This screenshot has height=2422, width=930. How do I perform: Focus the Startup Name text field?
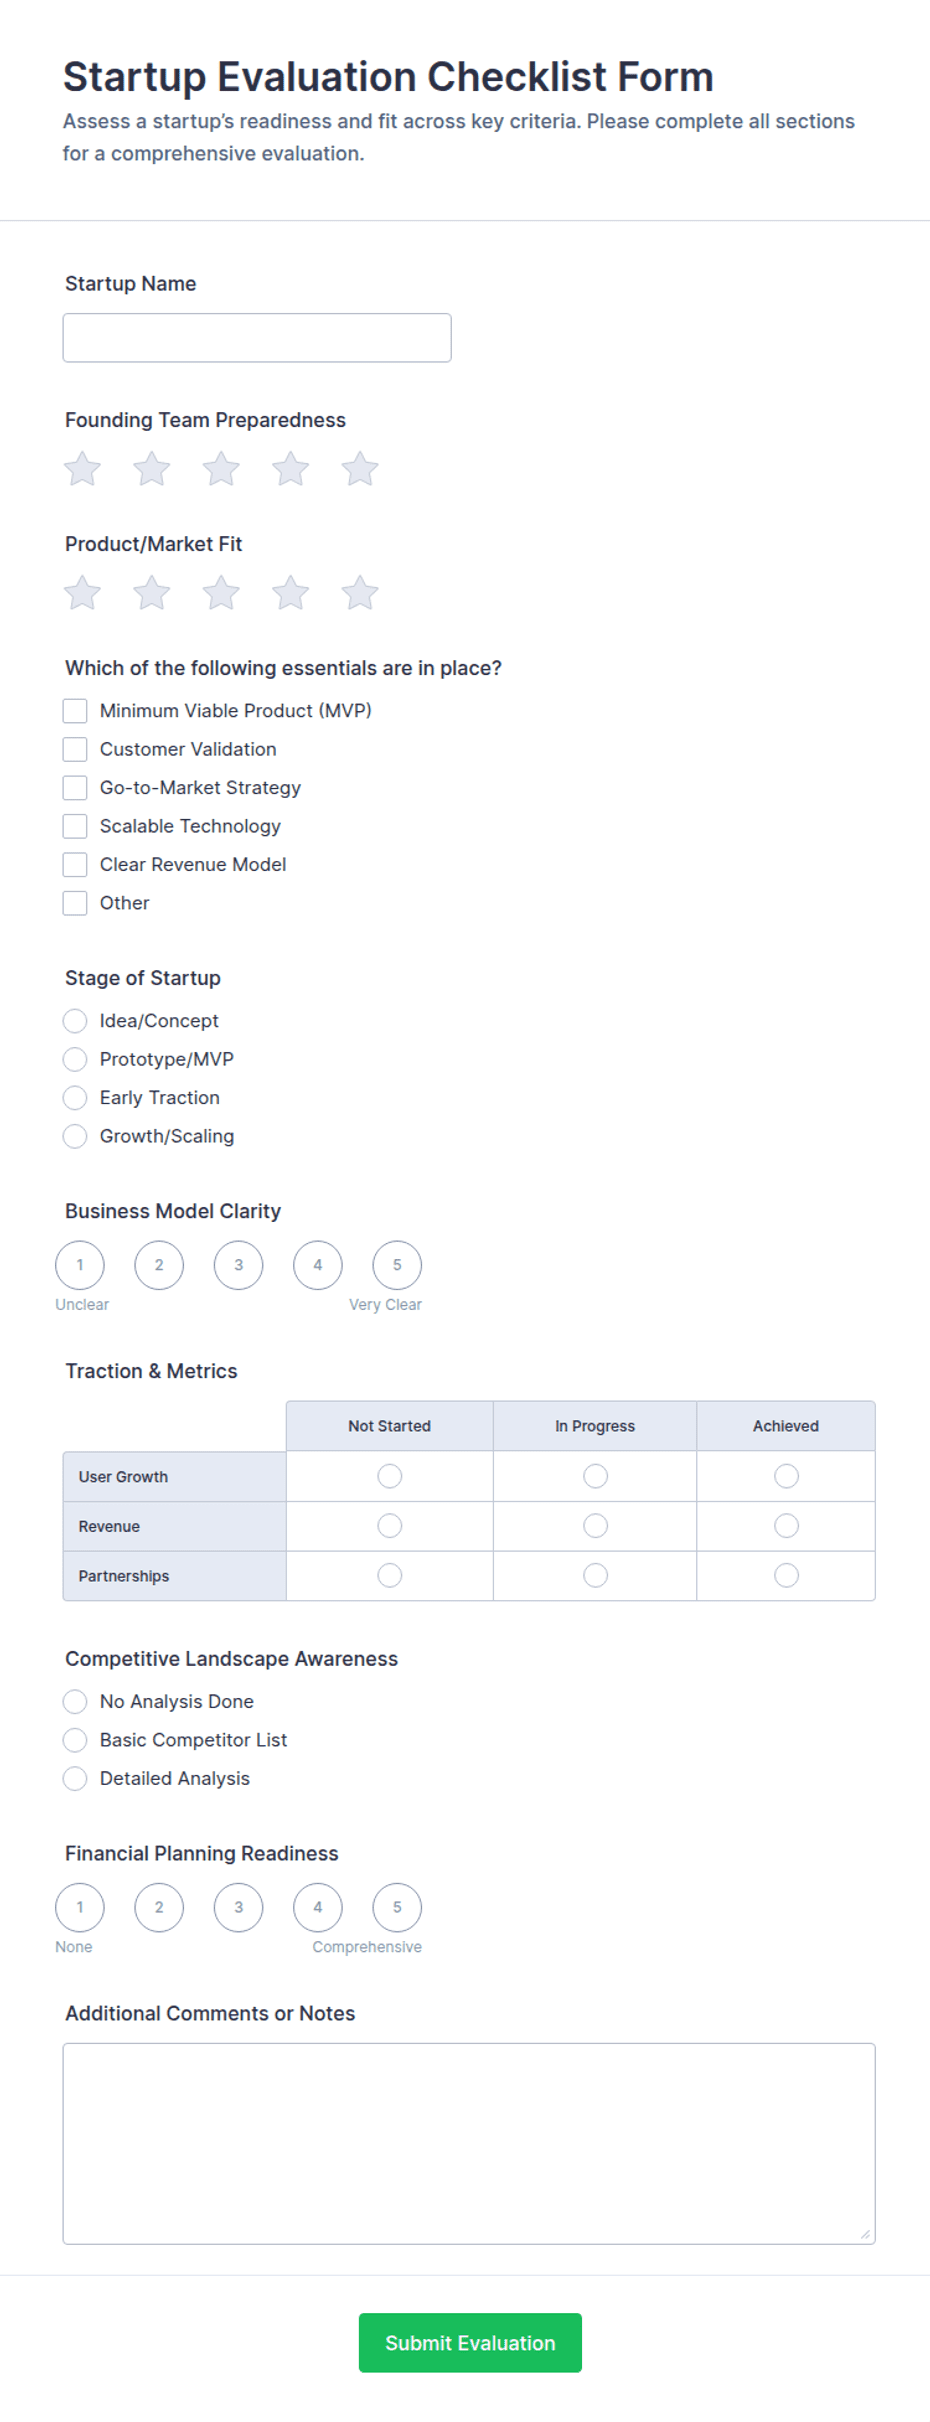[x=257, y=338]
